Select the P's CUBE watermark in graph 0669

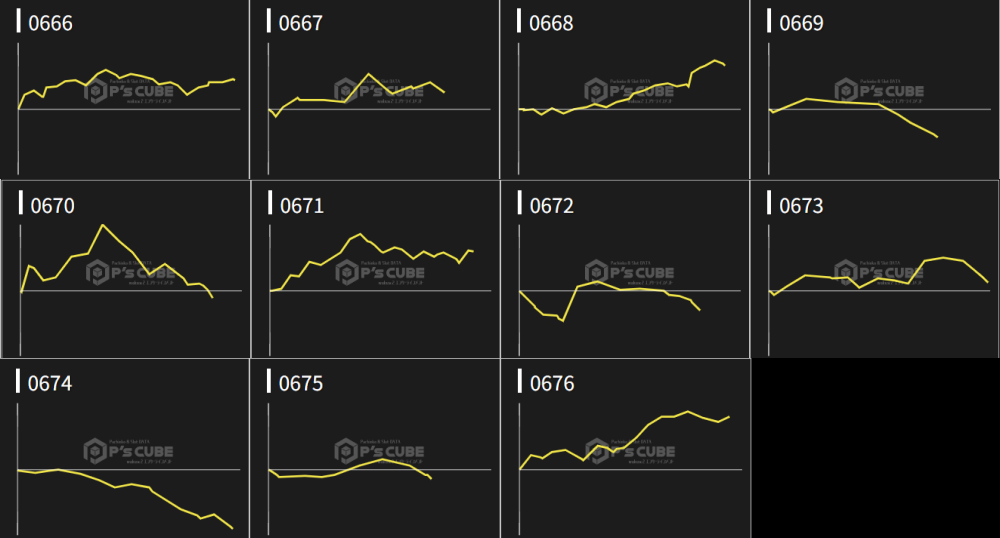pos(879,92)
